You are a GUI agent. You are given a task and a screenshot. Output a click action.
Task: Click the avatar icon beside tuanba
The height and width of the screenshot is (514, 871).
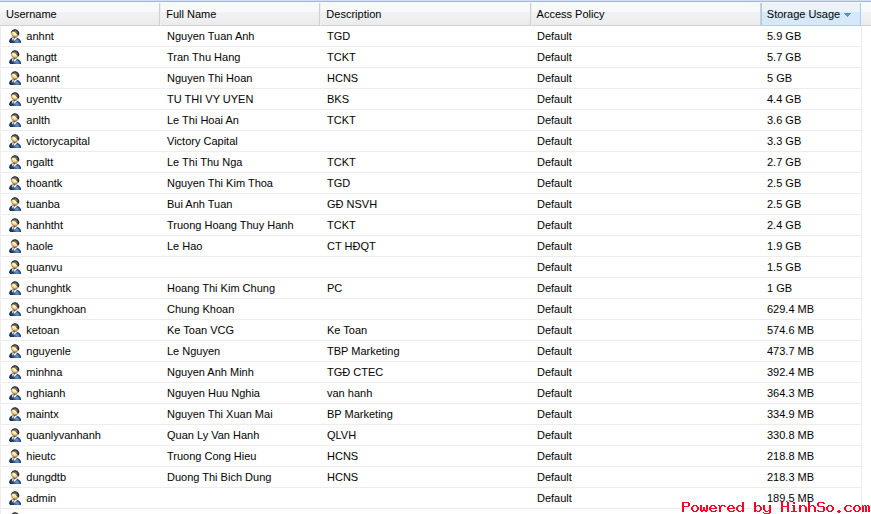pyautogui.click(x=14, y=204)
